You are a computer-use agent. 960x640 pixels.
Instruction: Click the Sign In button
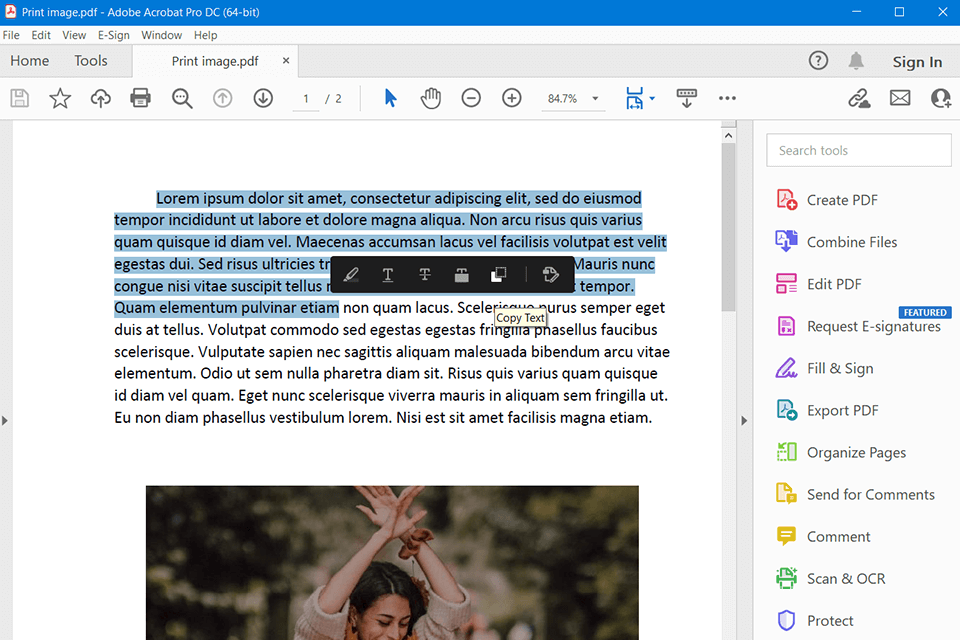tap(917, 62)
